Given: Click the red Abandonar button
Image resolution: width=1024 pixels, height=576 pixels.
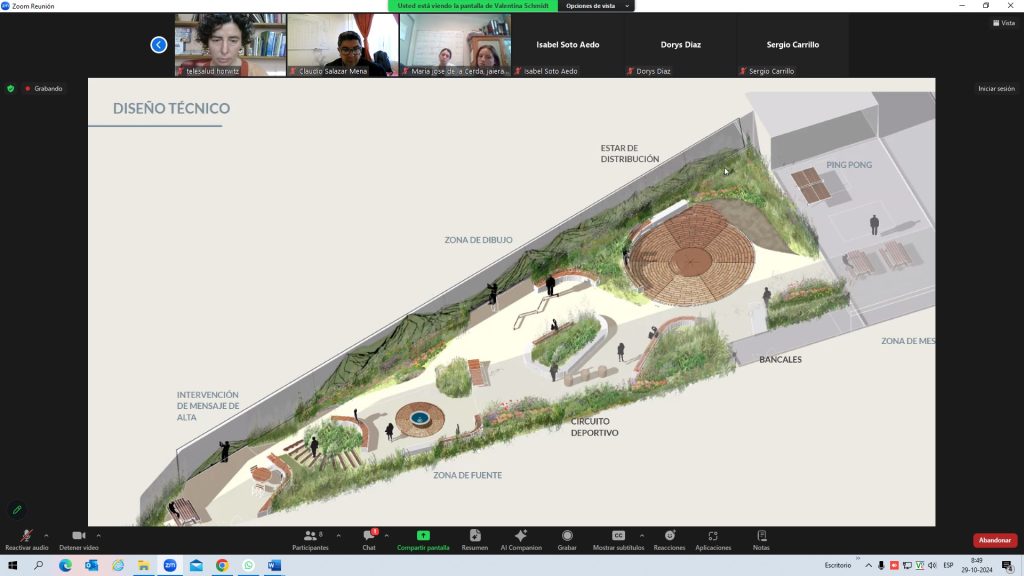Looking at the screenshot, I should pyautogui.click(x=994, y=540).
